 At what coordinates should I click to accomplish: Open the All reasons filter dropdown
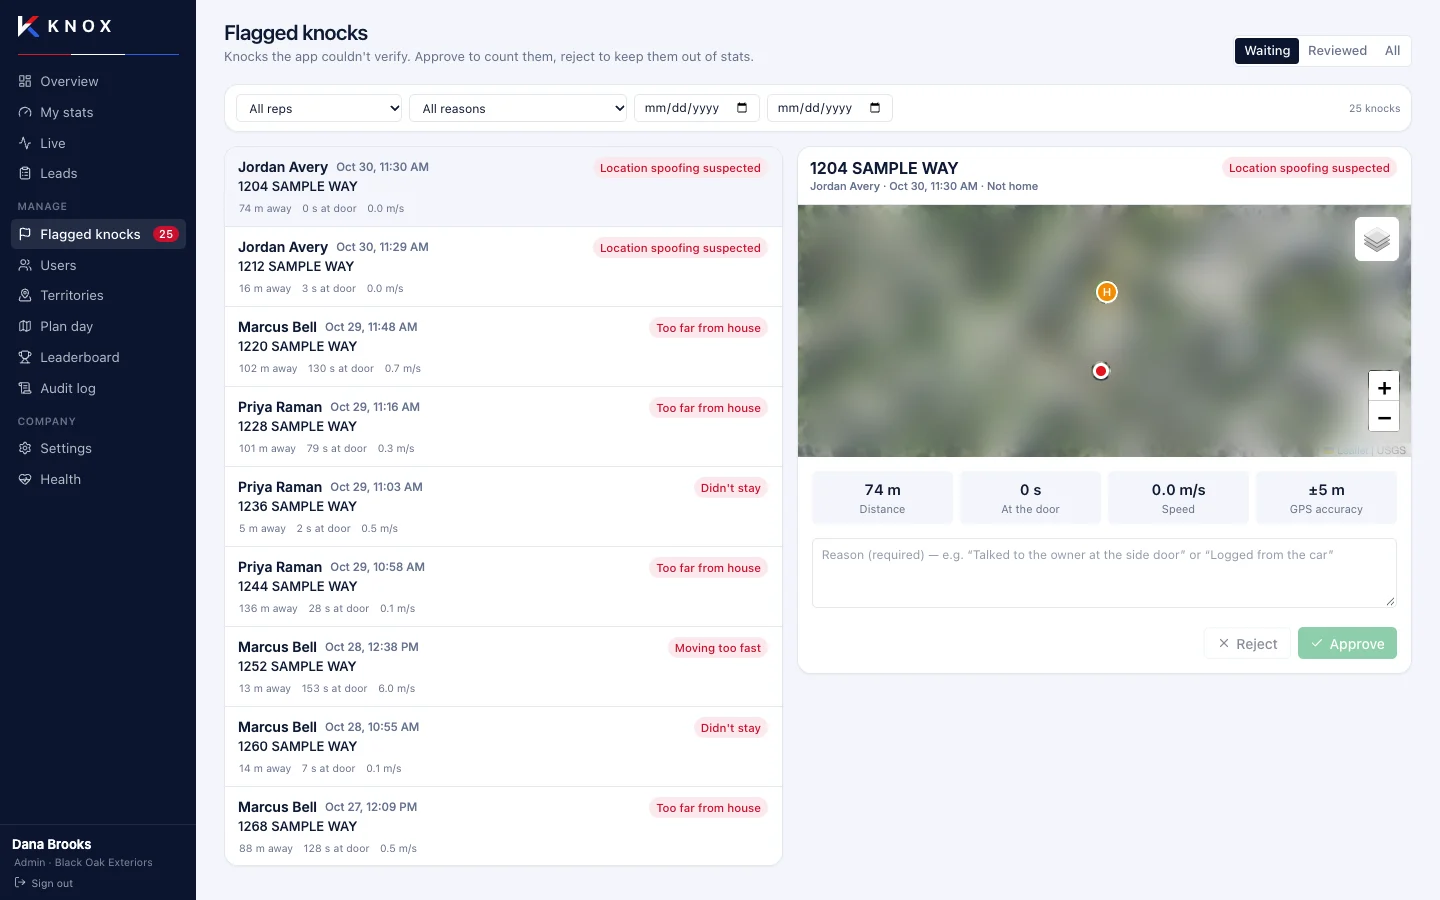tap(518, 108)
